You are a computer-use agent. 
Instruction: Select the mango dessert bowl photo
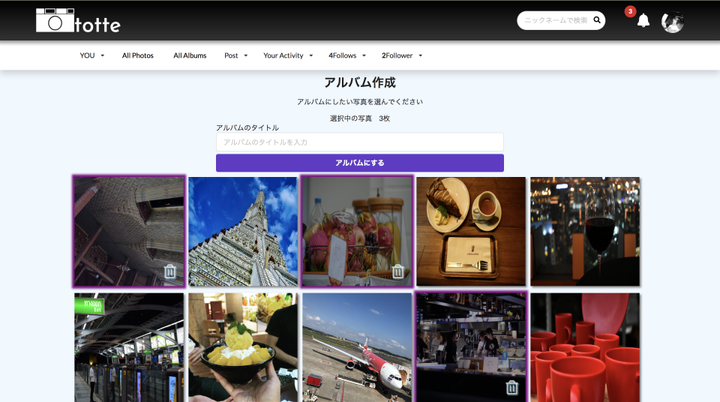(x=243, y=348)
